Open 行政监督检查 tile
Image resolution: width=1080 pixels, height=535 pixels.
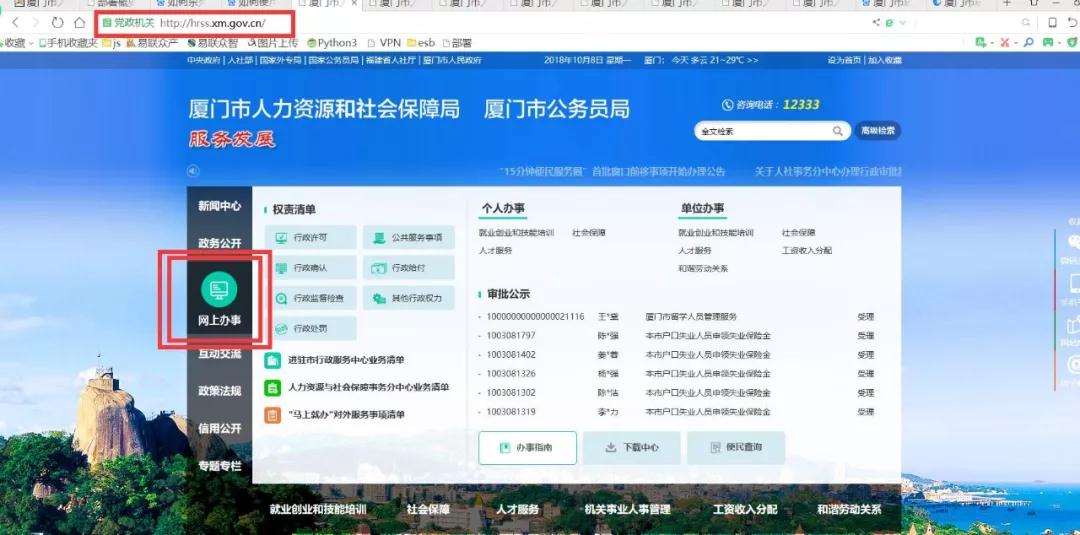click(309, 298)
